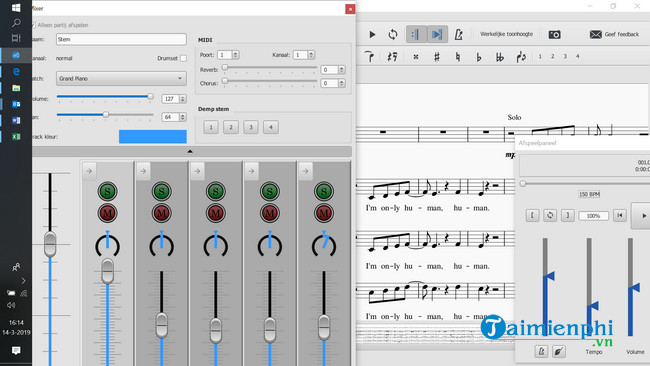Screen dimensions: 650x366
Task: Click the camera image capture icon
Action: (x=554, y=34)
